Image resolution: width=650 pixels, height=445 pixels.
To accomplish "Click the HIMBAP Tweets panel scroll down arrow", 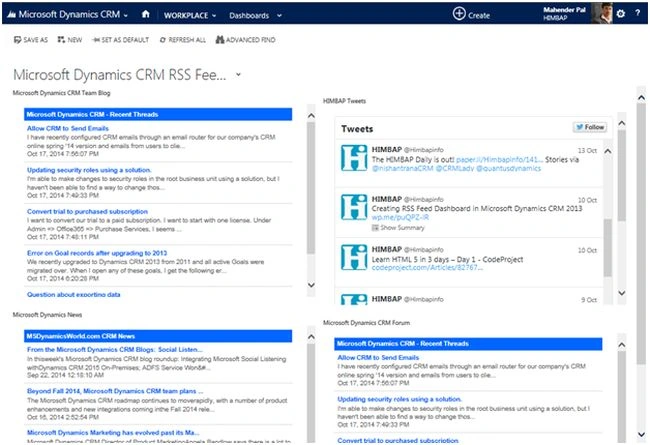I will pyautogui.click(x=621, y=293).
